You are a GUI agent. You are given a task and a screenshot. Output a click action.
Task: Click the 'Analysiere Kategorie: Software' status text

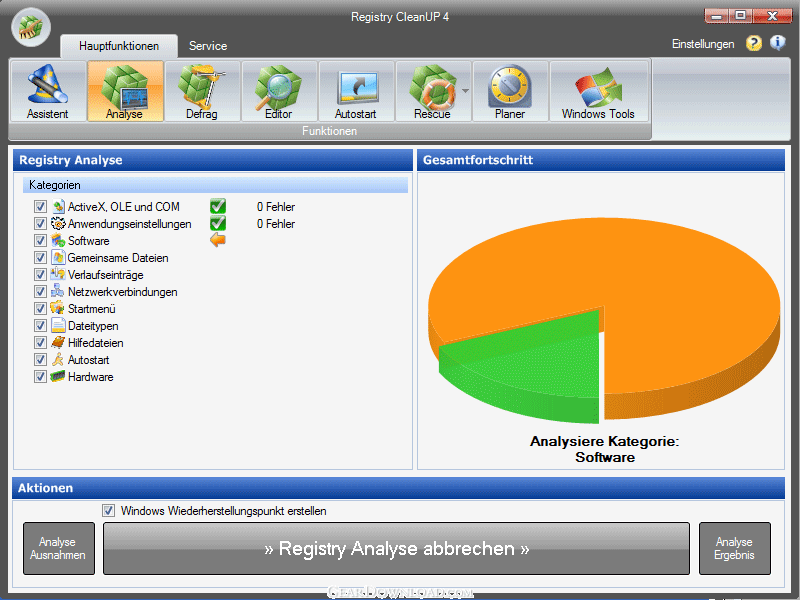point(605,449)
